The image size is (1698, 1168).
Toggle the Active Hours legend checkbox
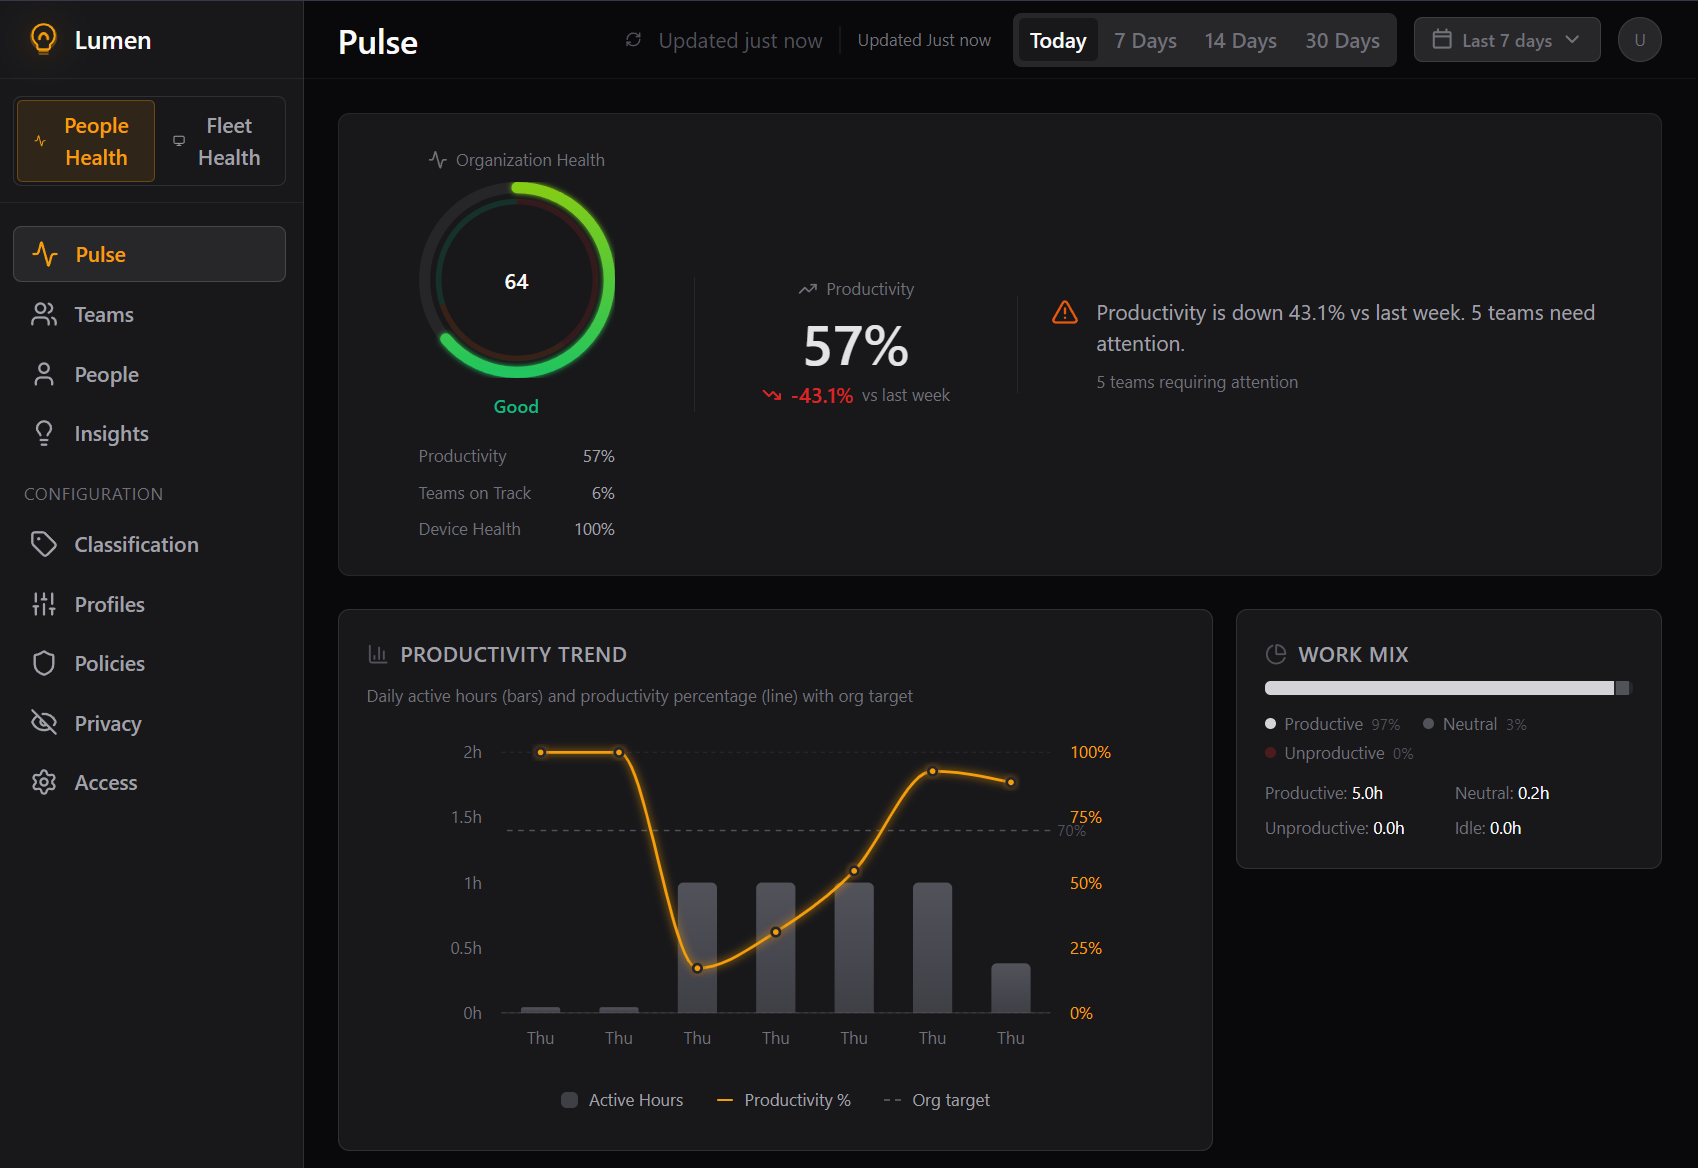pyautogui.click(x=569, y=1099)
